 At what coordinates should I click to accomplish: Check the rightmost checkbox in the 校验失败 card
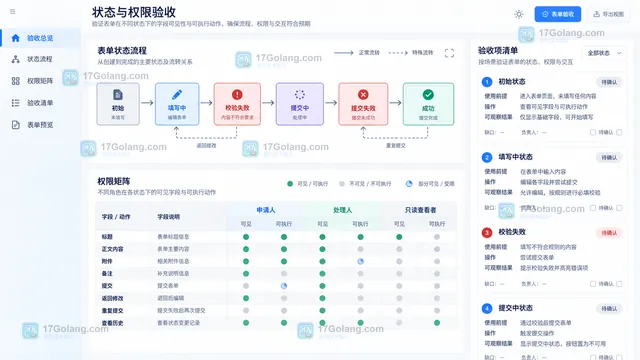click(x=619, y=284)
